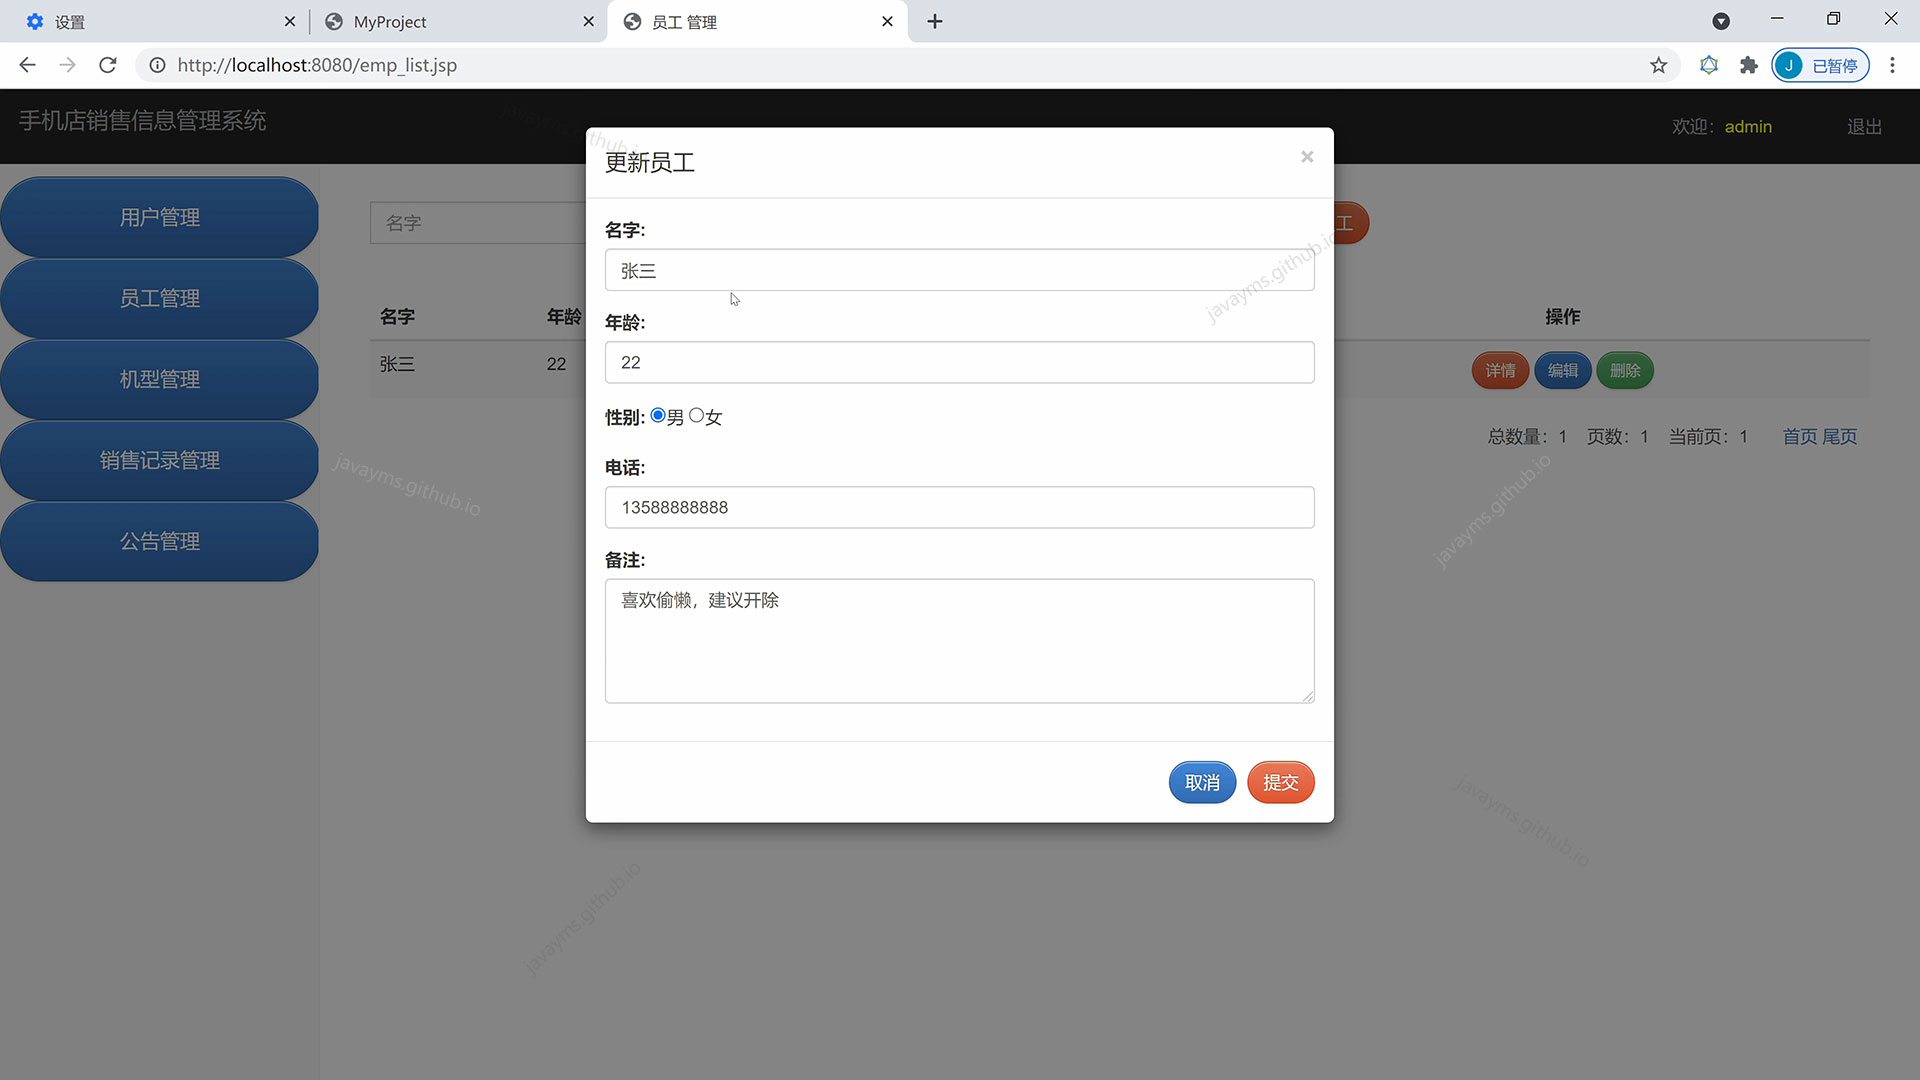Click the download indicator icon near window controls

click(x=1722, y=21)
